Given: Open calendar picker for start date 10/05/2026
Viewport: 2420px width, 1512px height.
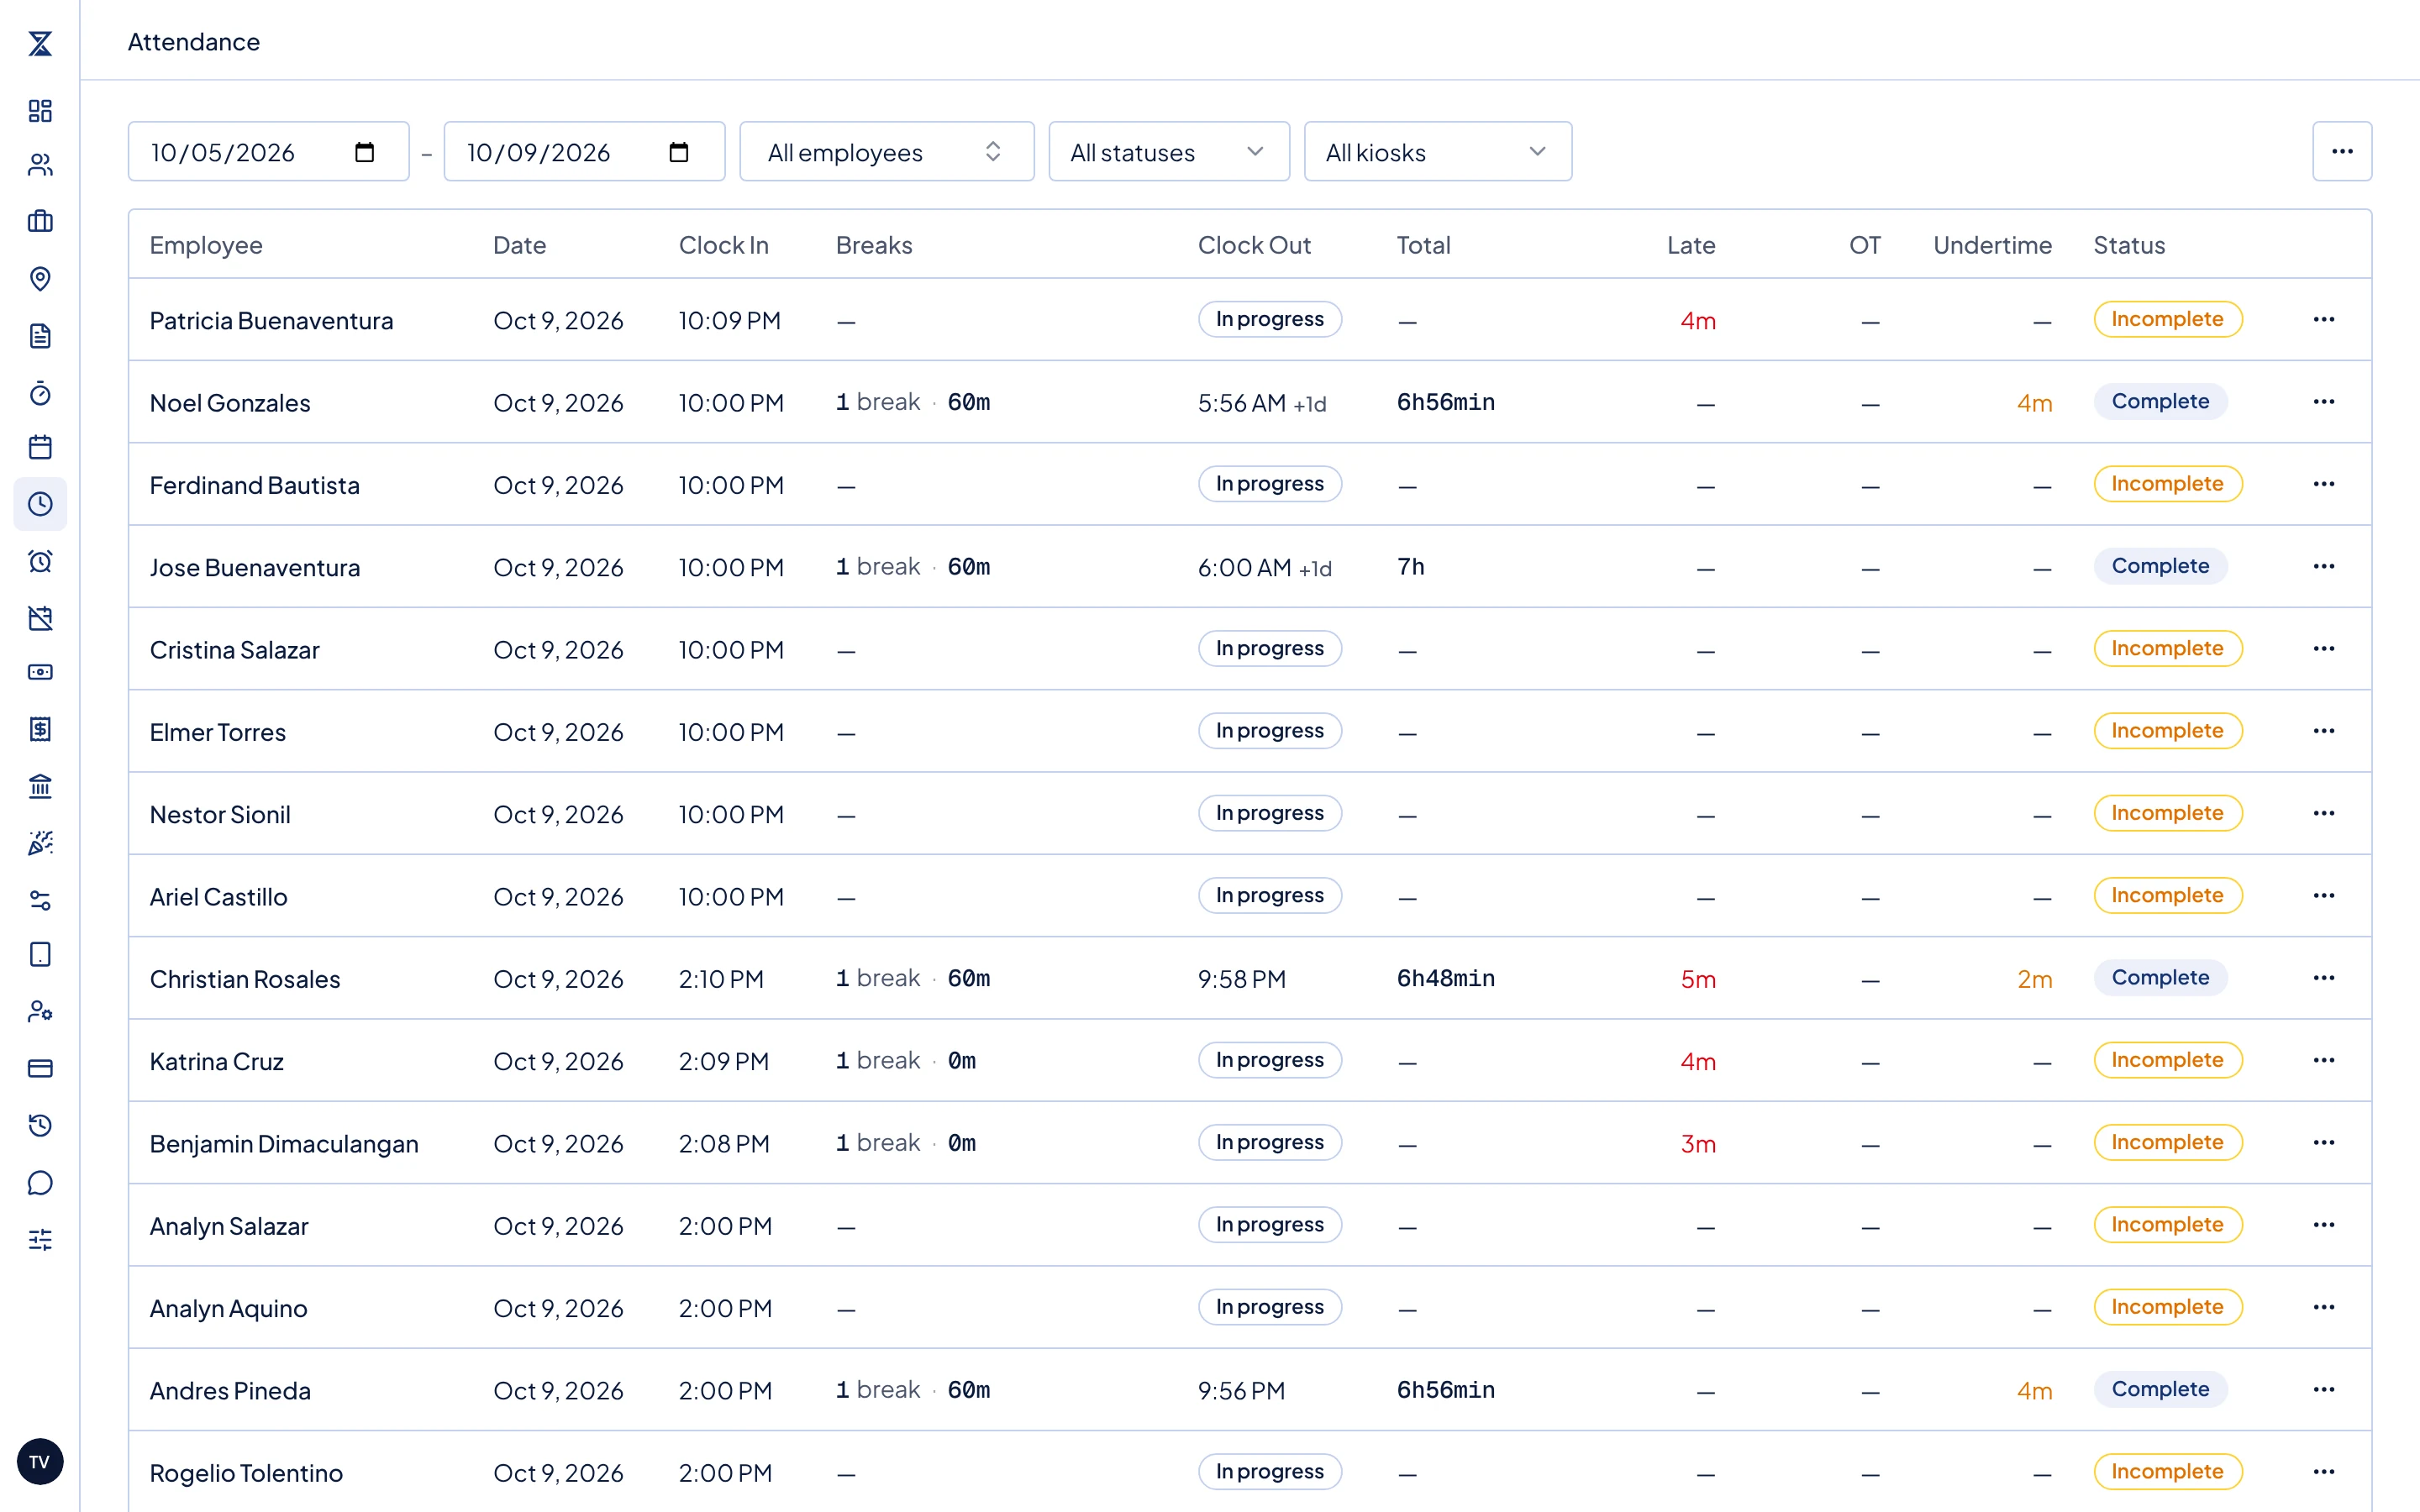Looking at the screenshot, I should click(x=364, y=152).
